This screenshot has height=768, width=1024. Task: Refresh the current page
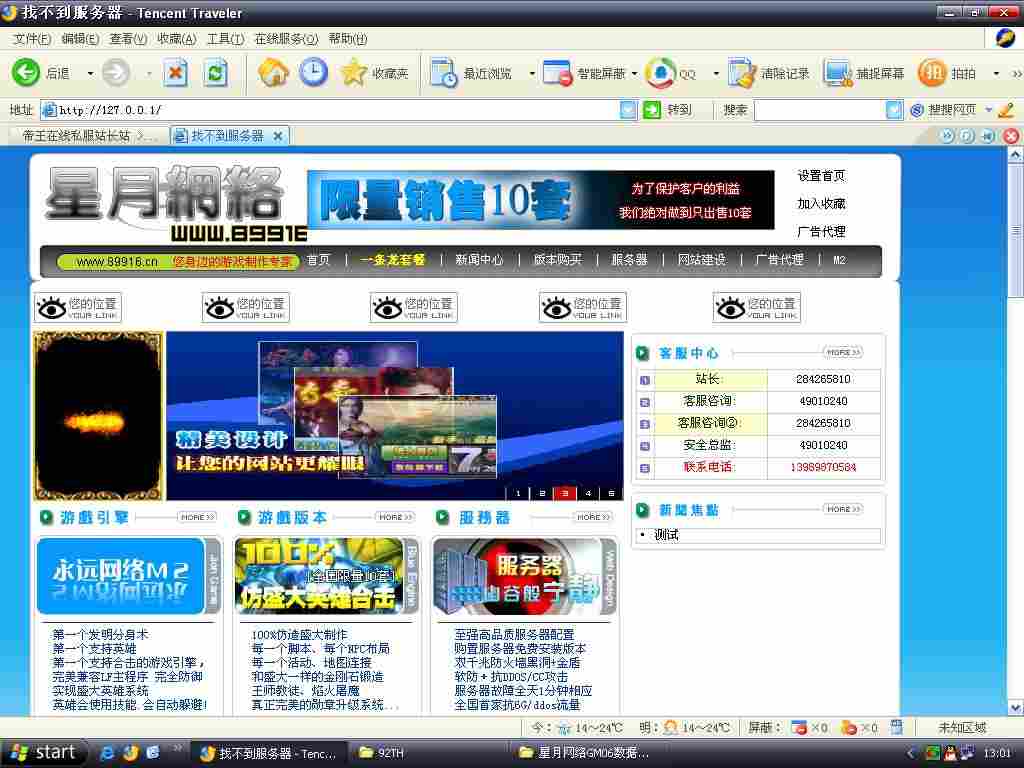point(213,72)
